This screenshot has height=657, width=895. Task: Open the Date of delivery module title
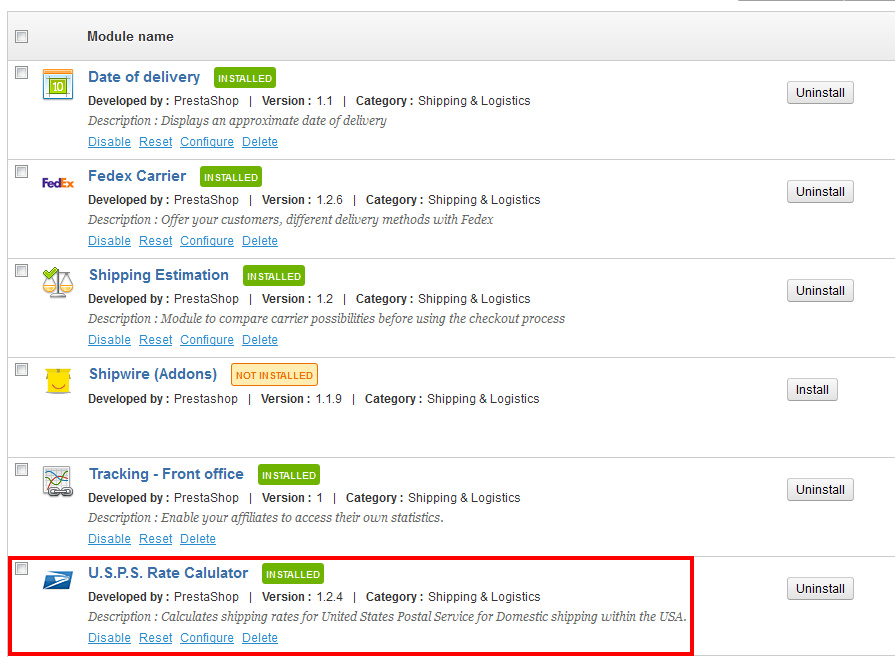[x=144, y=77]
